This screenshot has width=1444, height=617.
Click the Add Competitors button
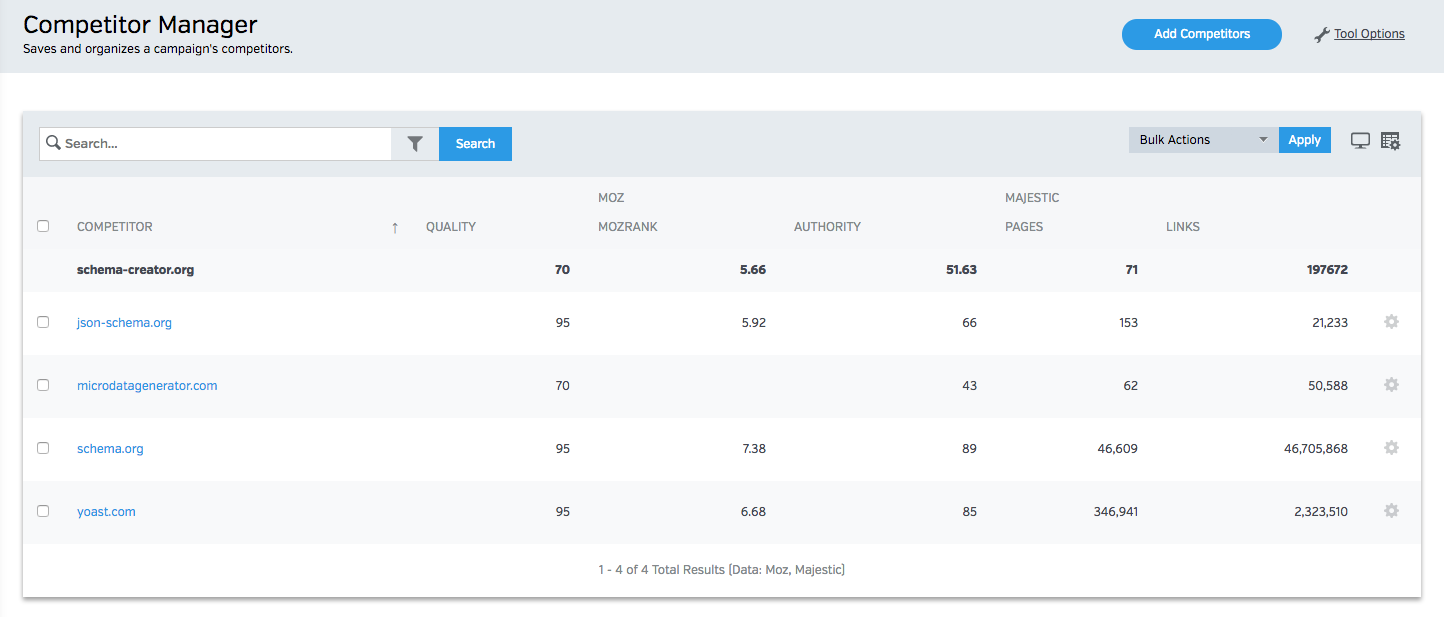coord(1201,34)
